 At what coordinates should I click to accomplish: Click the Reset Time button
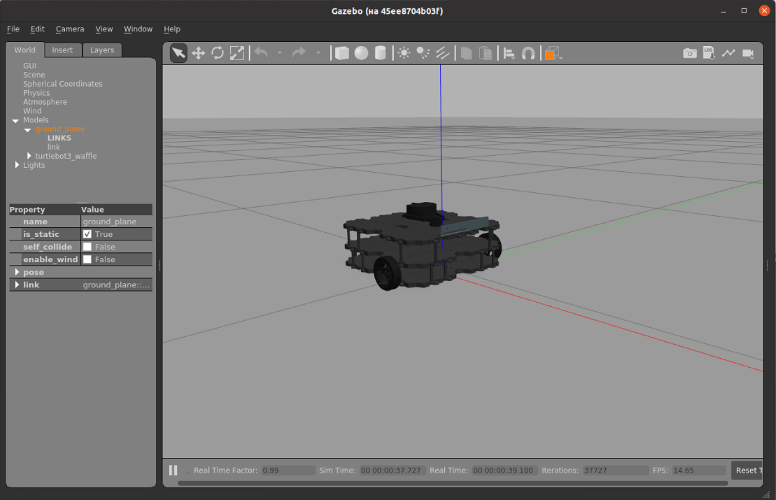pos(748,470)
